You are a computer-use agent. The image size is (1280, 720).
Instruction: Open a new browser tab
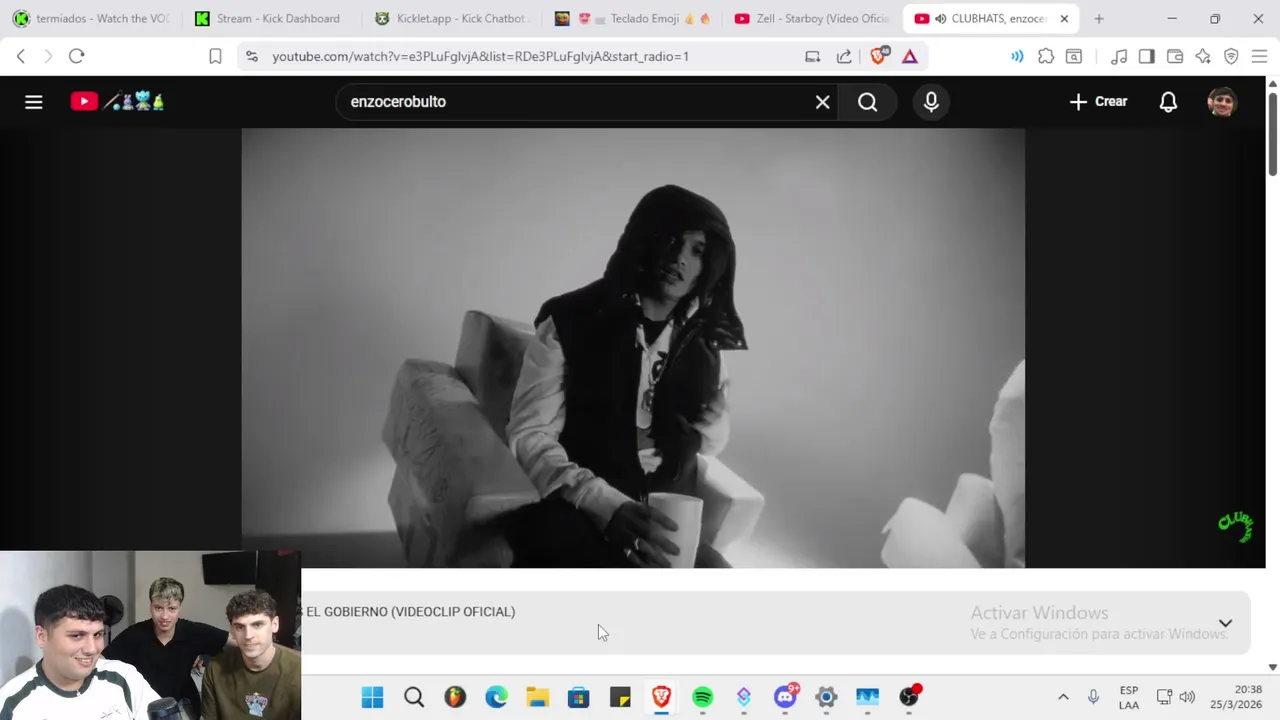click(x=1099, y=19)
